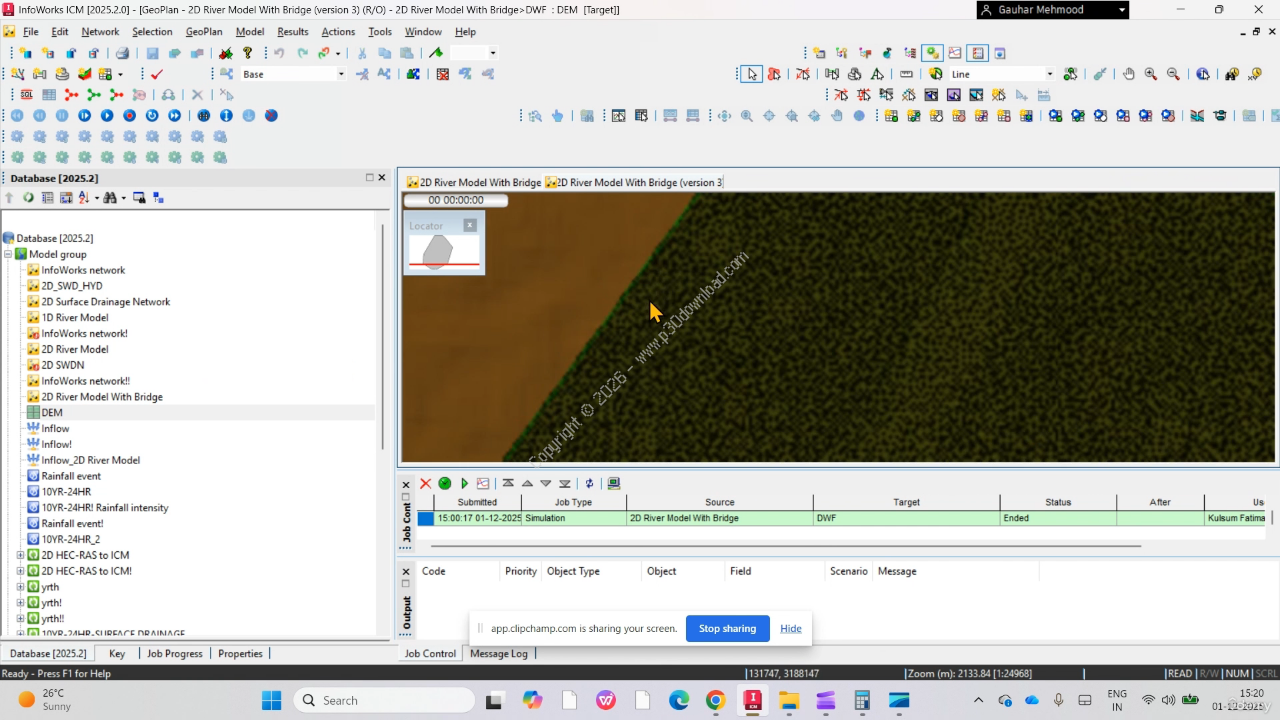Select 2D Surface Drainage Network in tree
This screenshot has width=1280, height=720.
105,302
